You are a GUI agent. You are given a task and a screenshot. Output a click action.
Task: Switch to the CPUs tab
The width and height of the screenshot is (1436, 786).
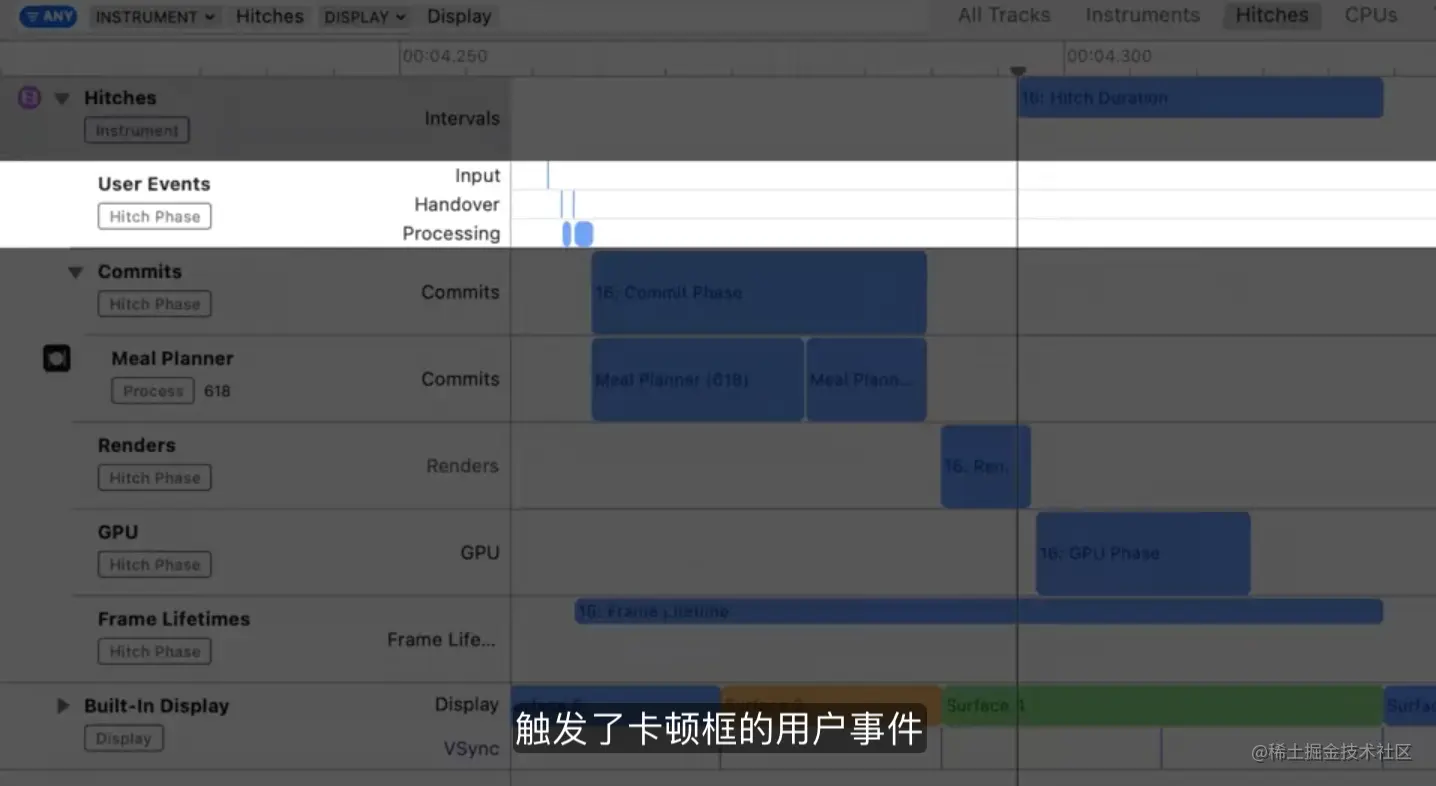[x=1371, y=15]
